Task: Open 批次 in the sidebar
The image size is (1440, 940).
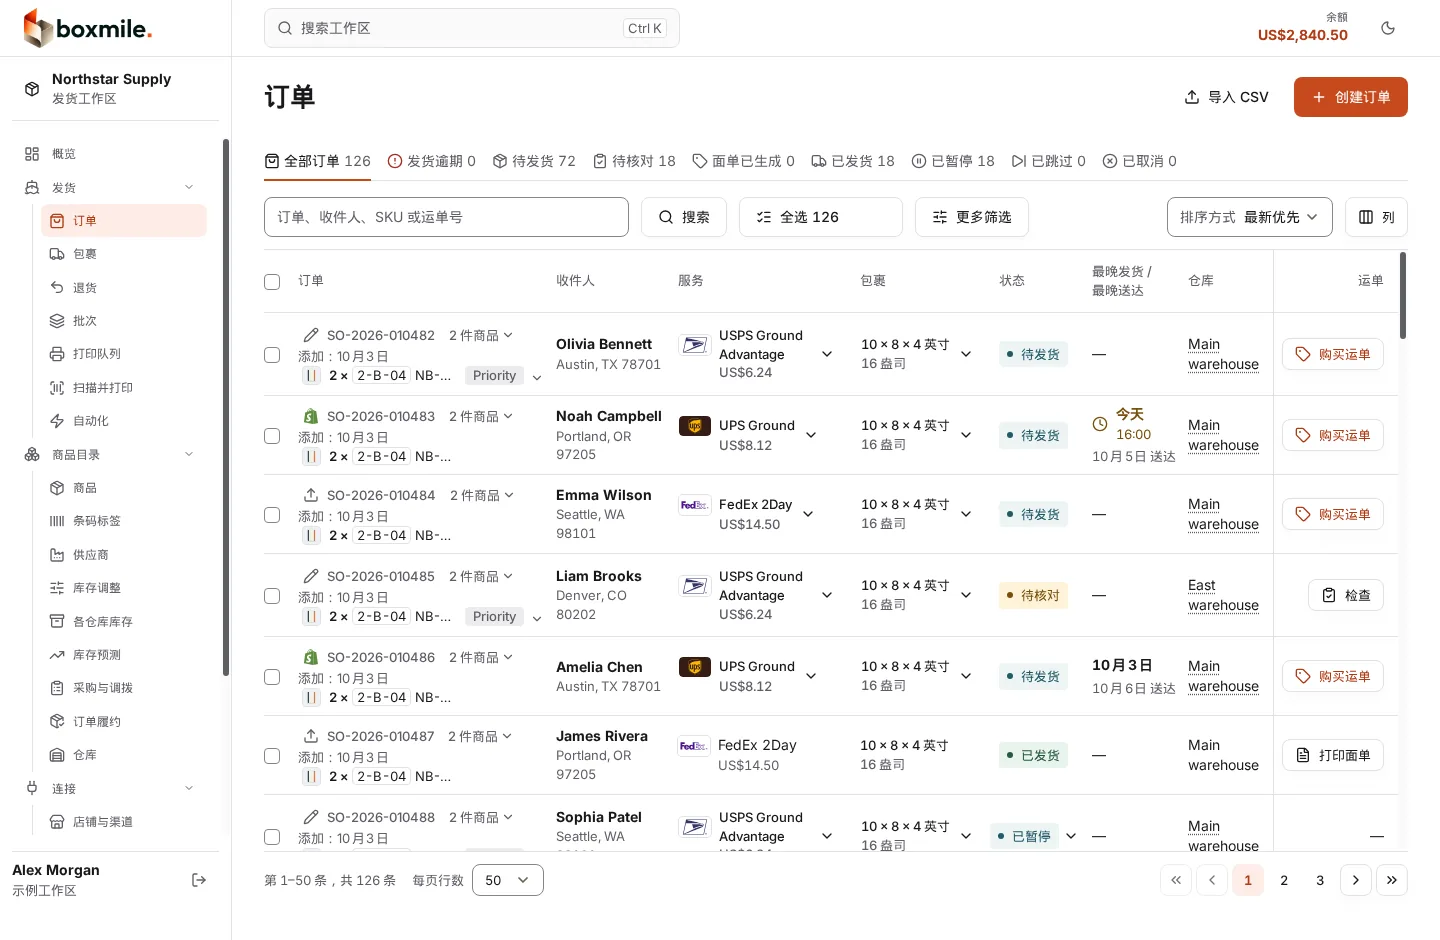Action: (x=124, y=321)
